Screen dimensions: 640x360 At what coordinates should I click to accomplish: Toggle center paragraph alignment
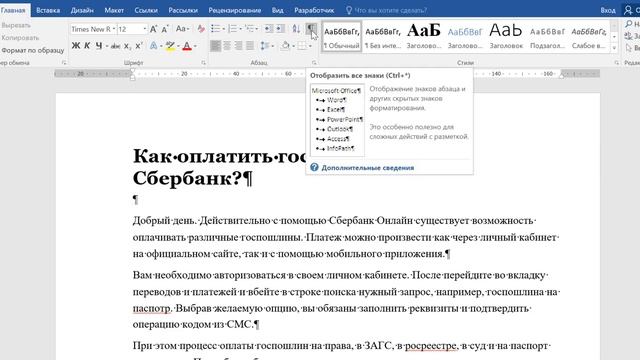pyautogui.click(x=227, y=46)
